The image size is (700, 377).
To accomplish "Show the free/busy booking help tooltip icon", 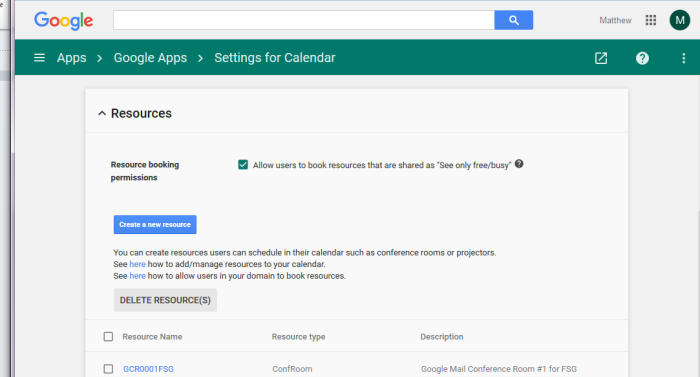I will 519,164.
